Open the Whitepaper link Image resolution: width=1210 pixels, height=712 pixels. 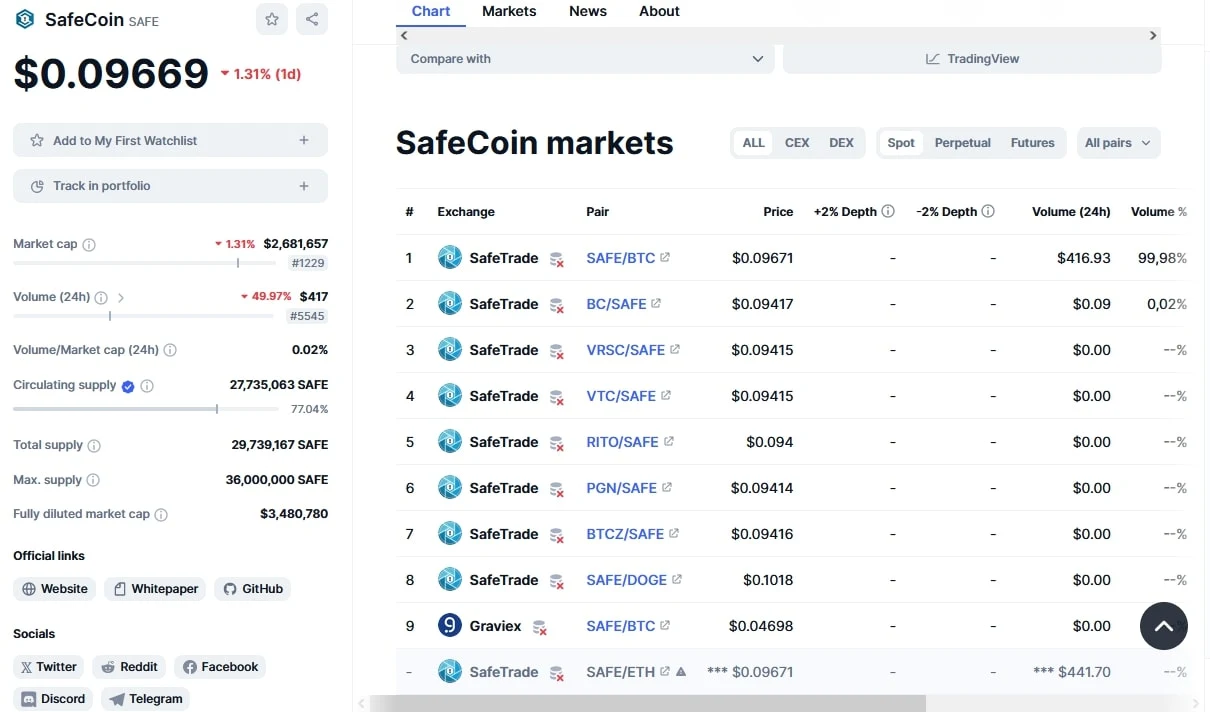pyautogui.click(x=155, y=589)
